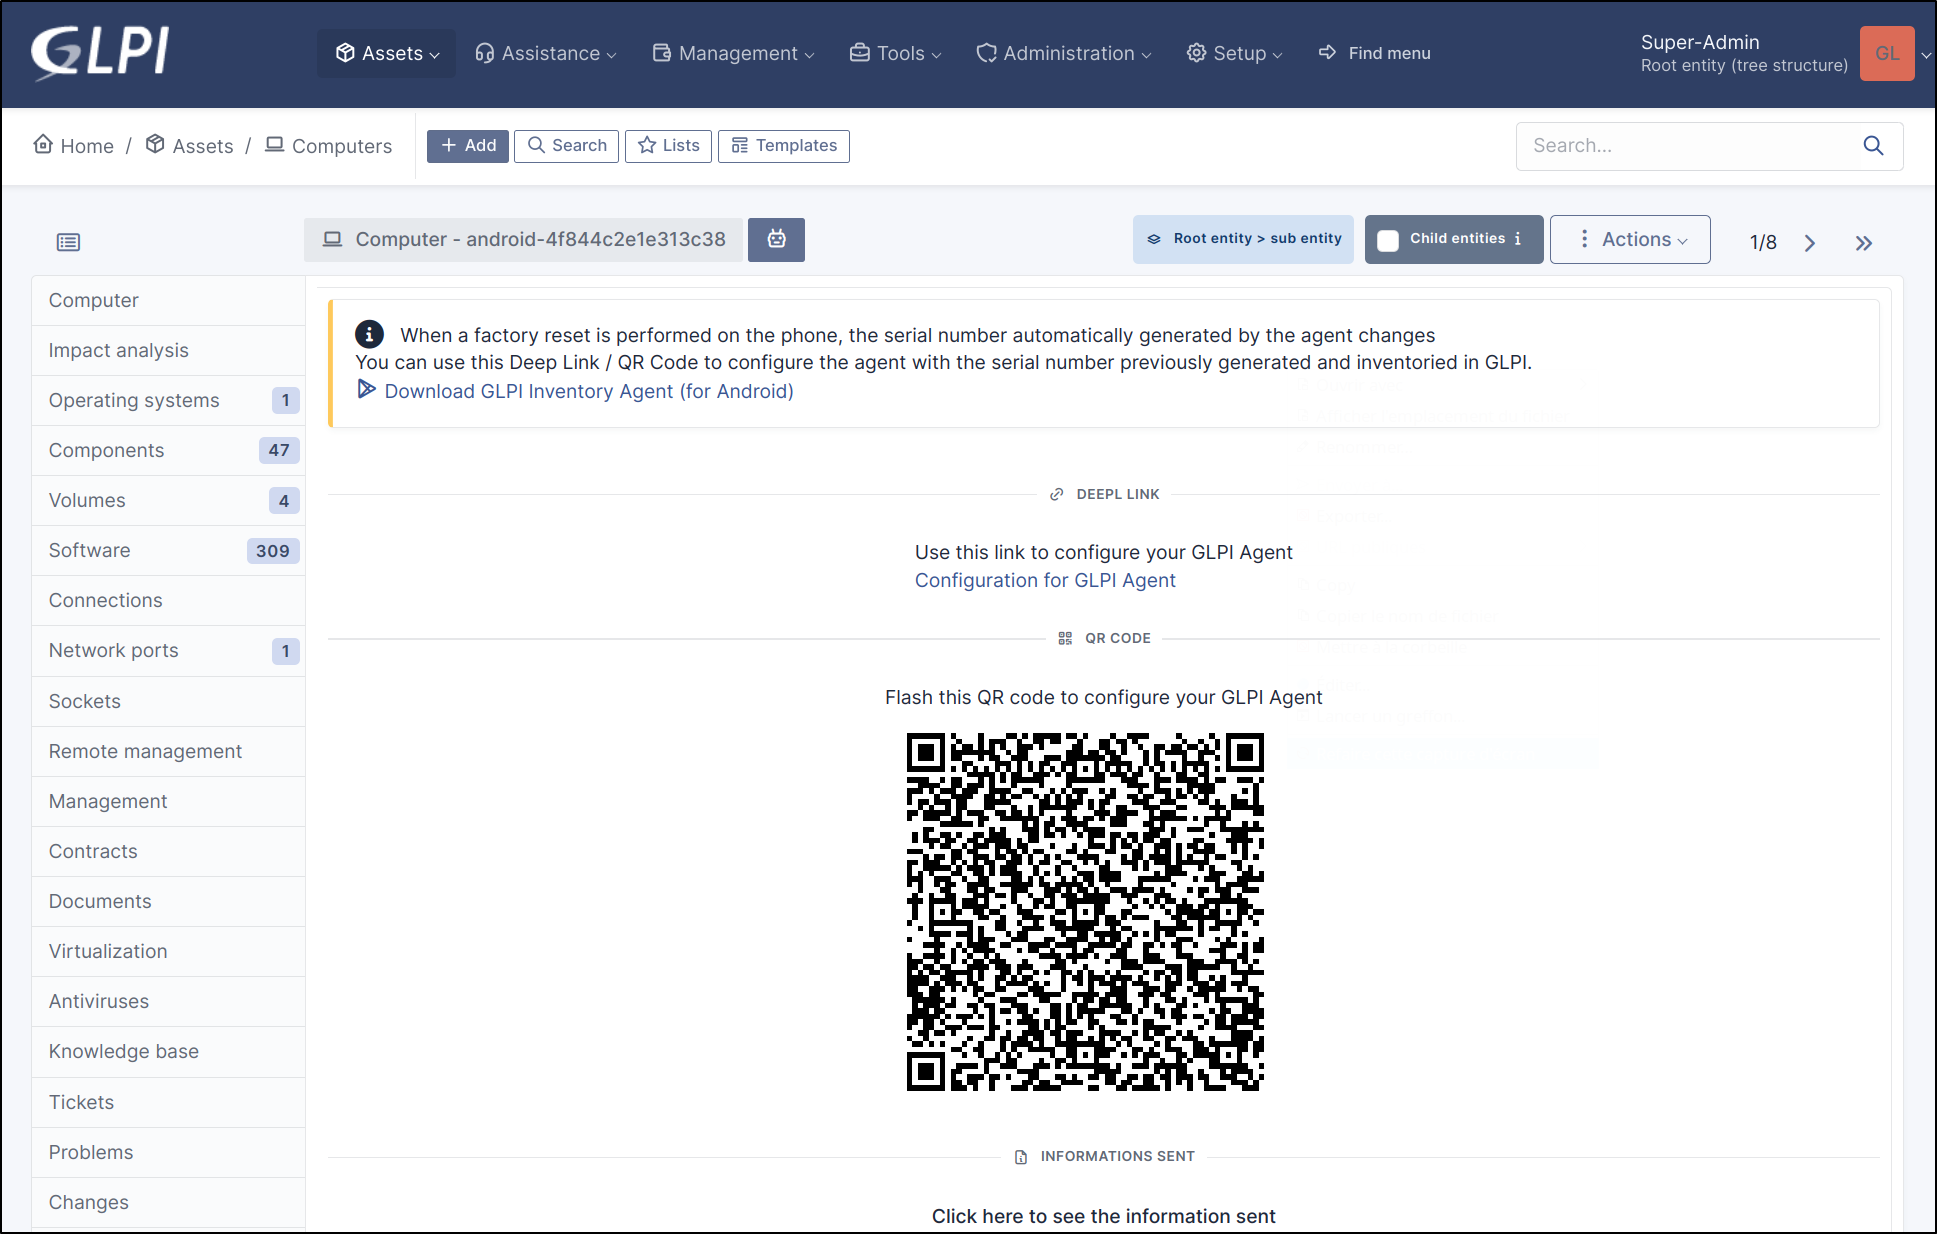
Task: Open the Configuration for GLPI Agent link
Action: pos(1045,580)
